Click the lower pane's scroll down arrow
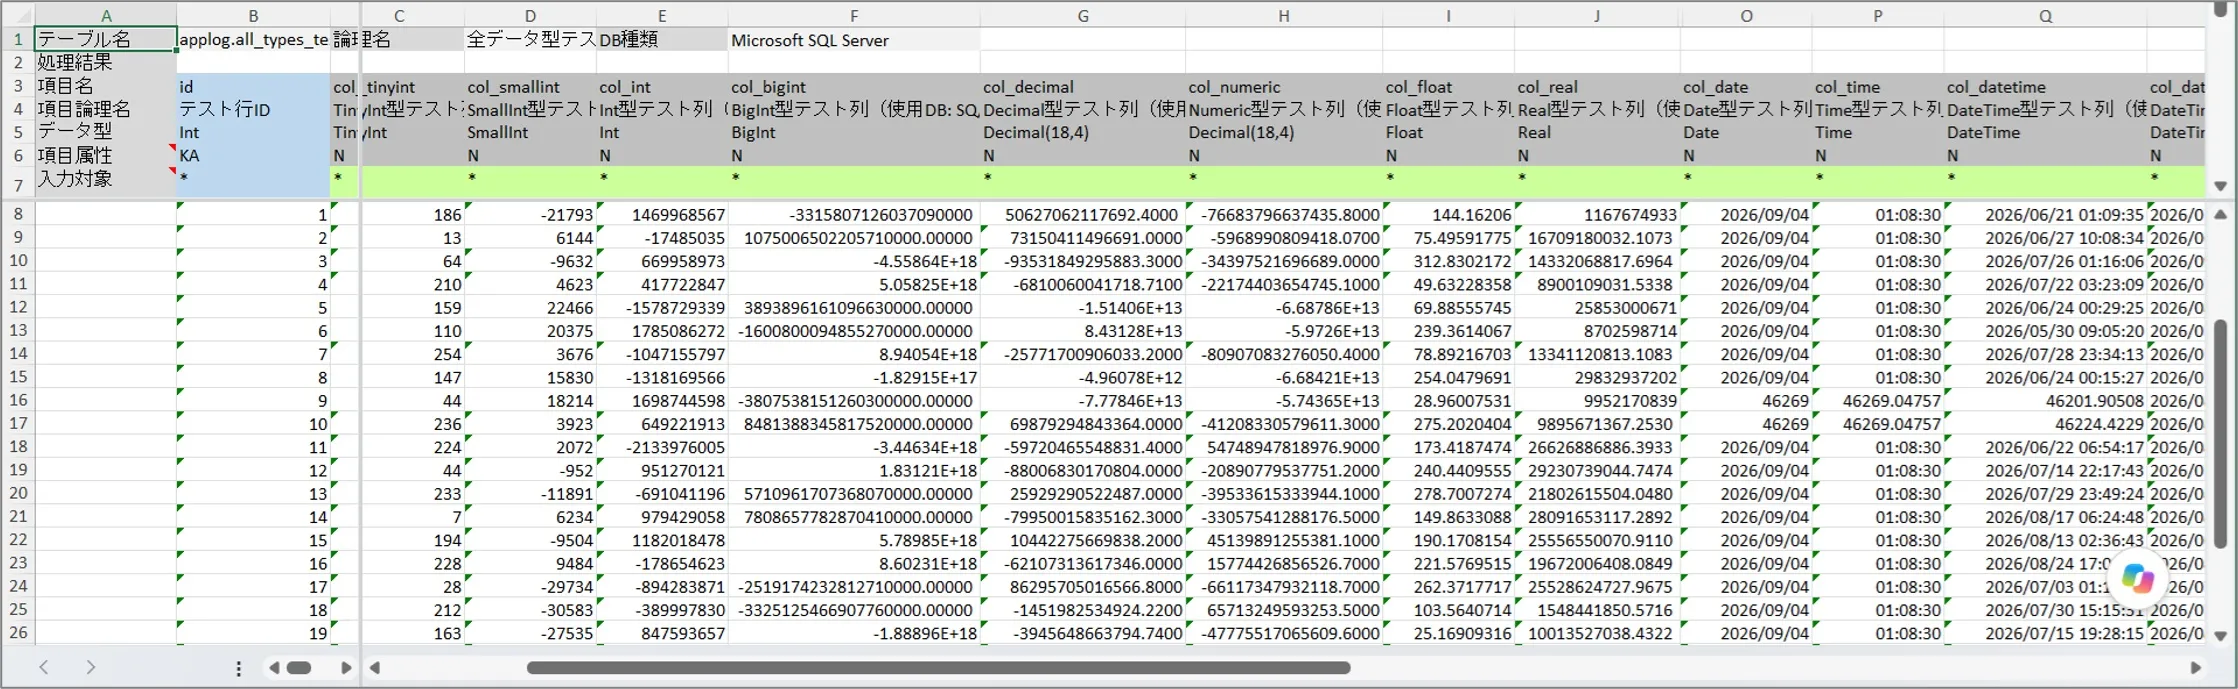The image size is (2238, 689). [x=2220, y=636]
